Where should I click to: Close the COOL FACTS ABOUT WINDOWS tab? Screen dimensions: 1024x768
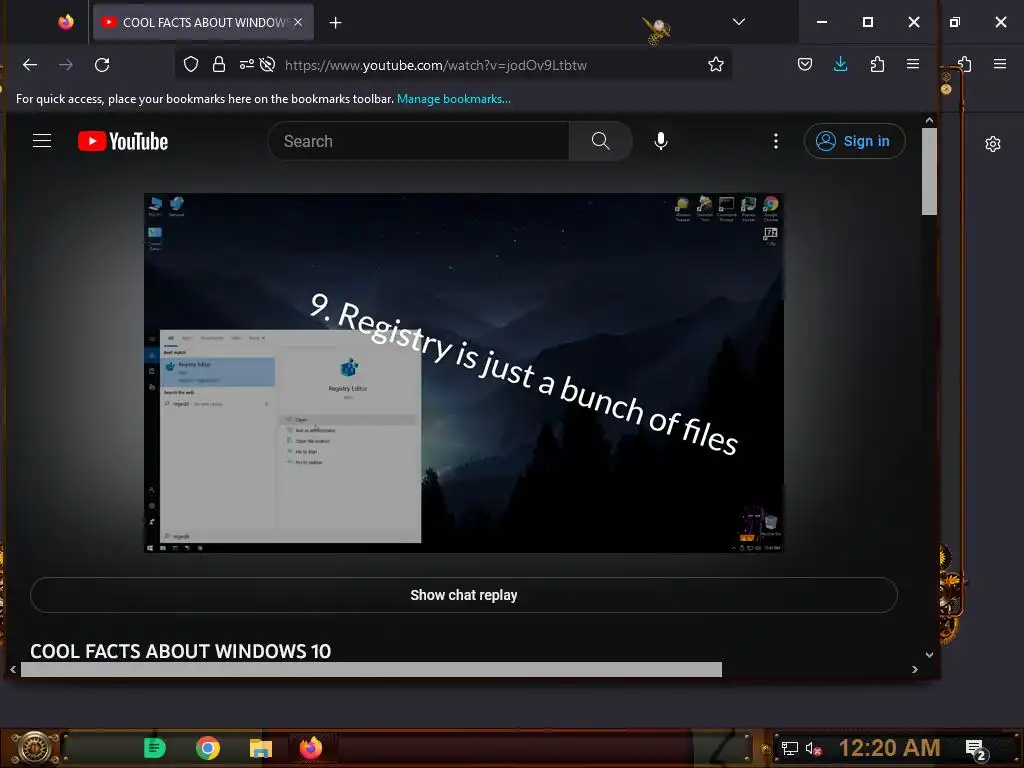298,22
